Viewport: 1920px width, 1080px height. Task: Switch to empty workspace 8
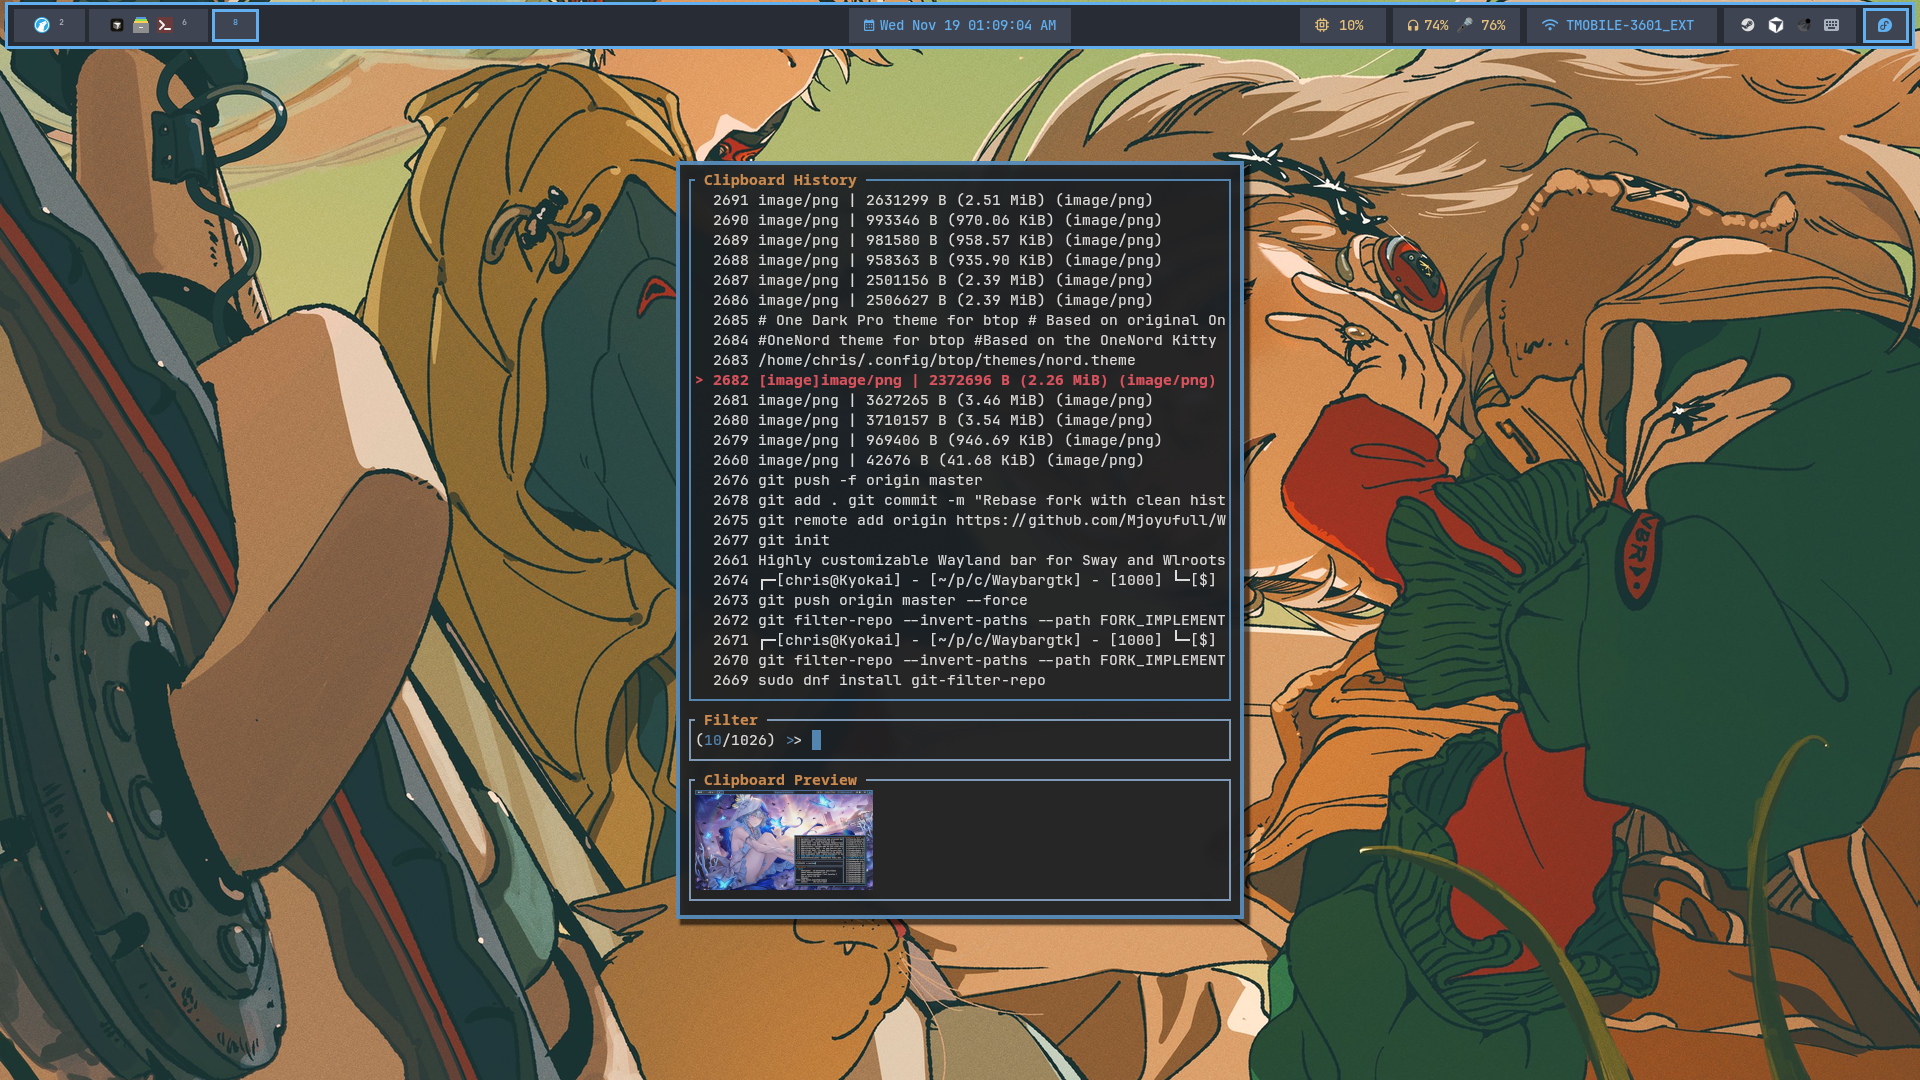tap(235, 25)
